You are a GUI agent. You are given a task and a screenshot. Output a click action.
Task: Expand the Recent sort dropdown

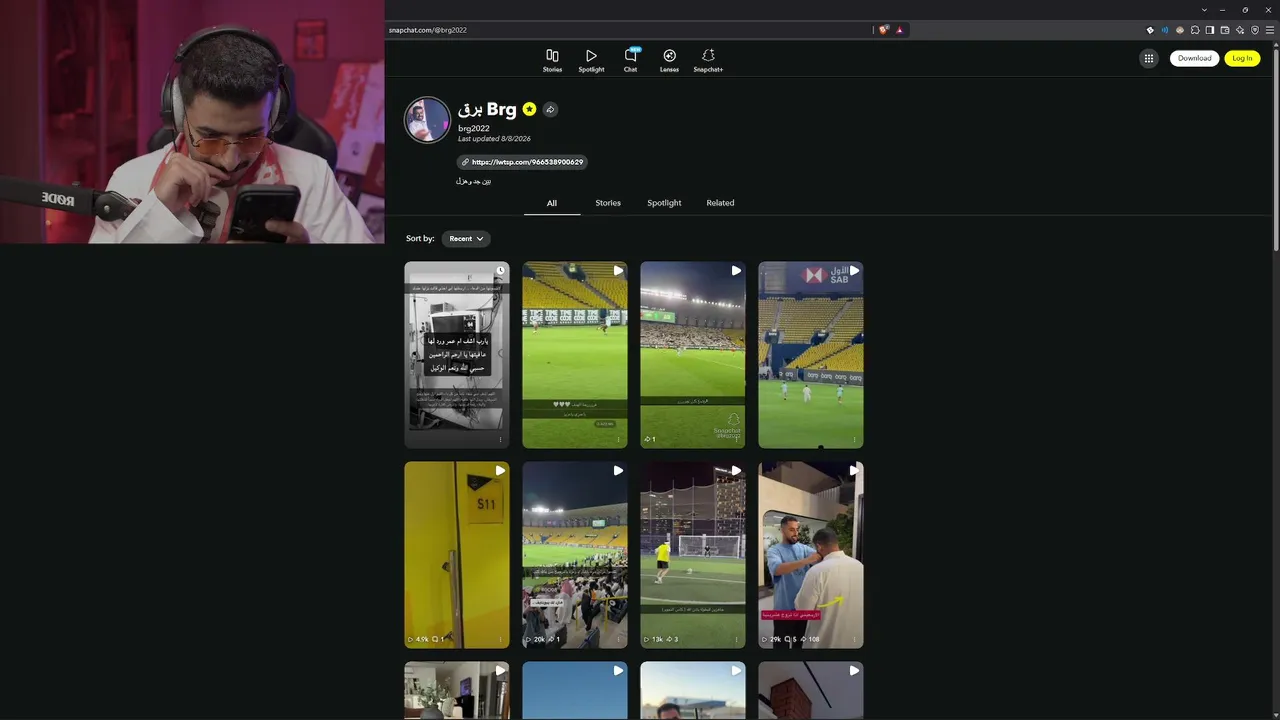[466, 239]
